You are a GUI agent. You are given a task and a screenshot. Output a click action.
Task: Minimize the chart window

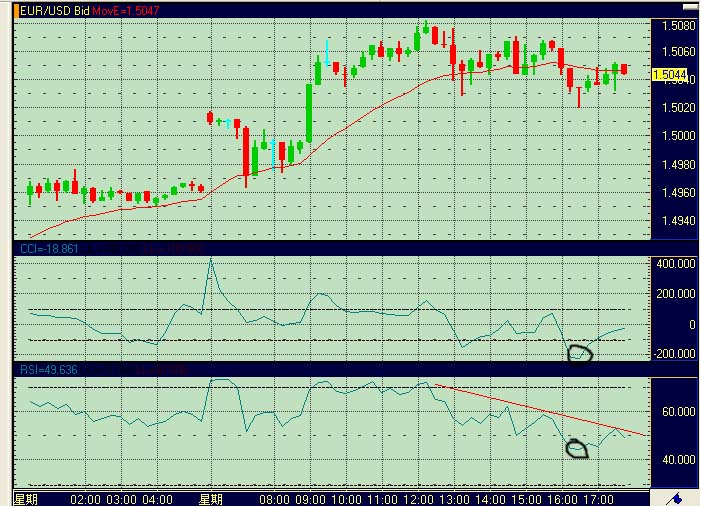(x=690, y=7)
